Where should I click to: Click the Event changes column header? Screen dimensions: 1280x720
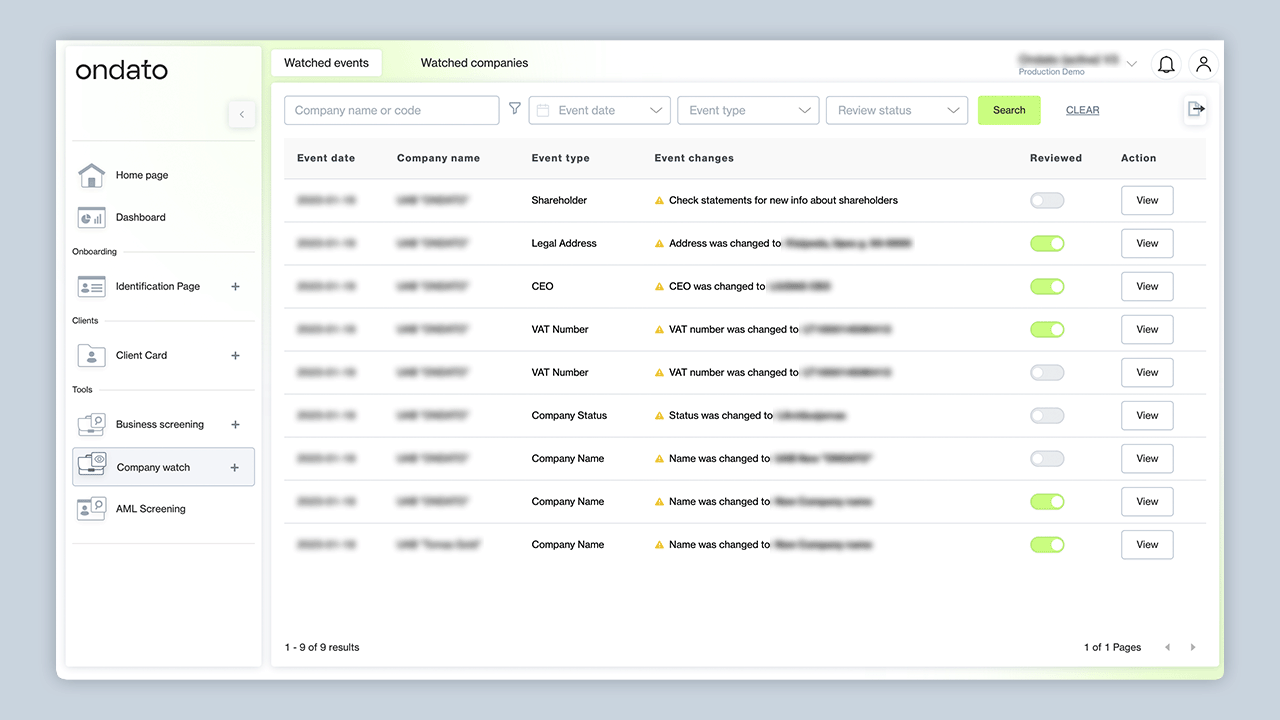point(694,158)
